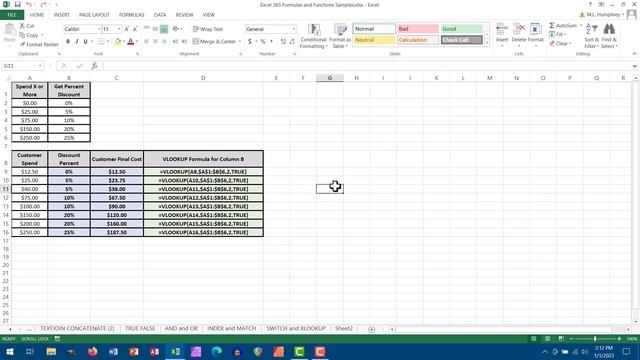Open the Calibri font name dropdown

(x=99, y=29)
